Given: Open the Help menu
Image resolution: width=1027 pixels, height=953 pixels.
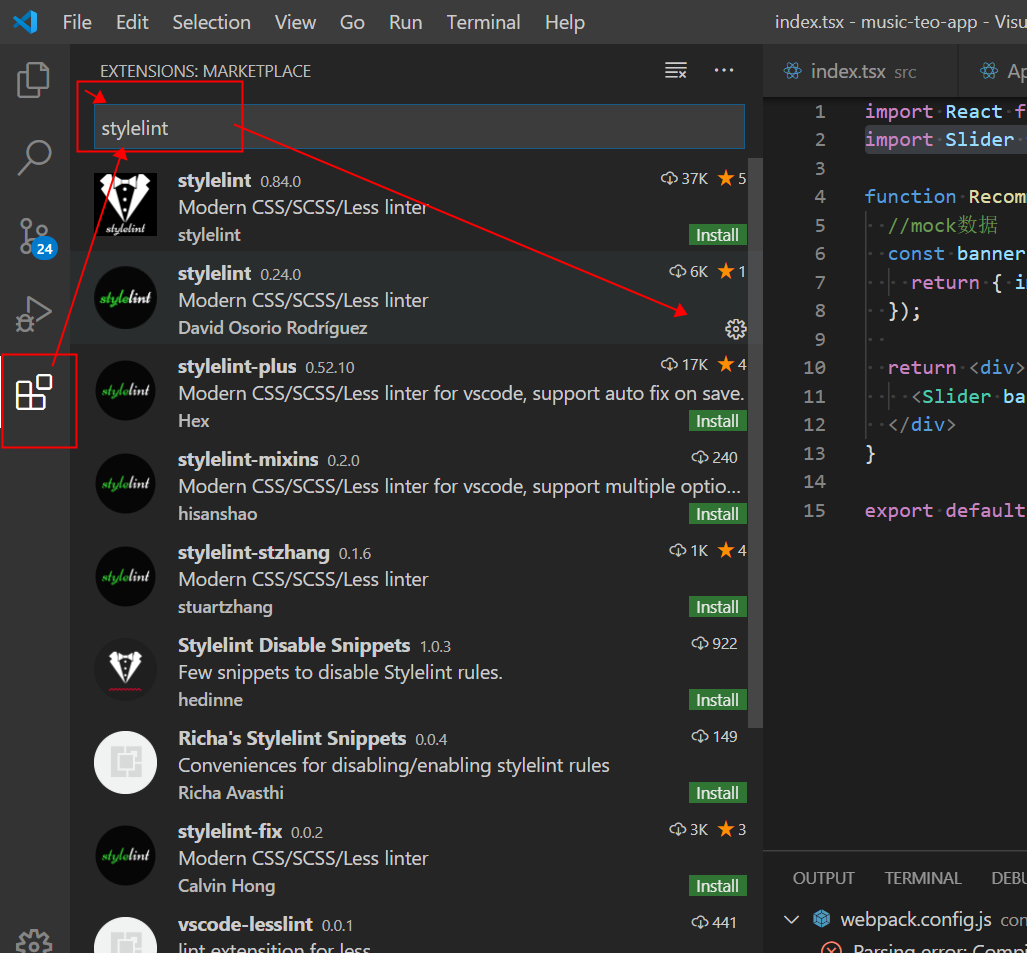Looking at the screenshot, I should 565,22.
